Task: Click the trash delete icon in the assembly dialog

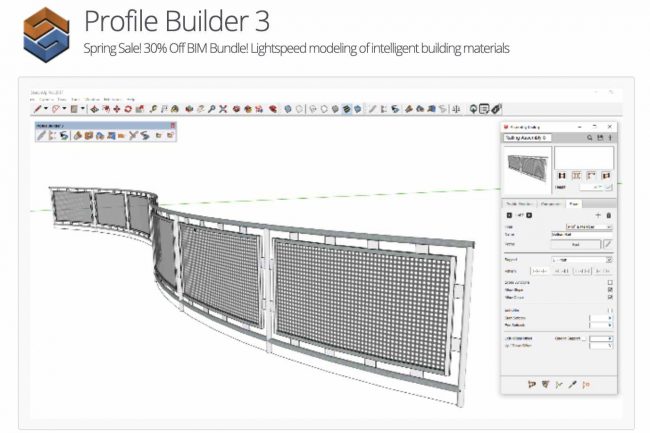Action: point(609,215)
